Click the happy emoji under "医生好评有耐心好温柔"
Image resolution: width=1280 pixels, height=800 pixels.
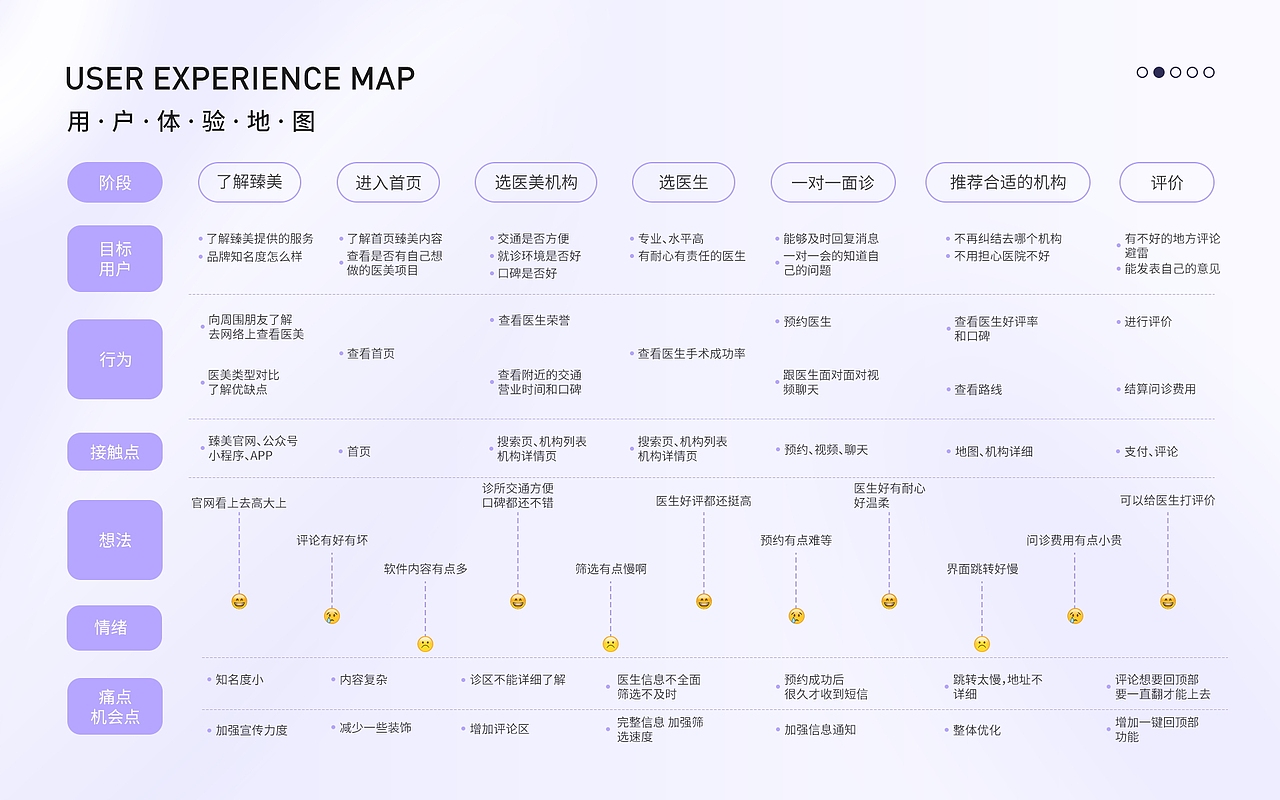coord(887,603)
